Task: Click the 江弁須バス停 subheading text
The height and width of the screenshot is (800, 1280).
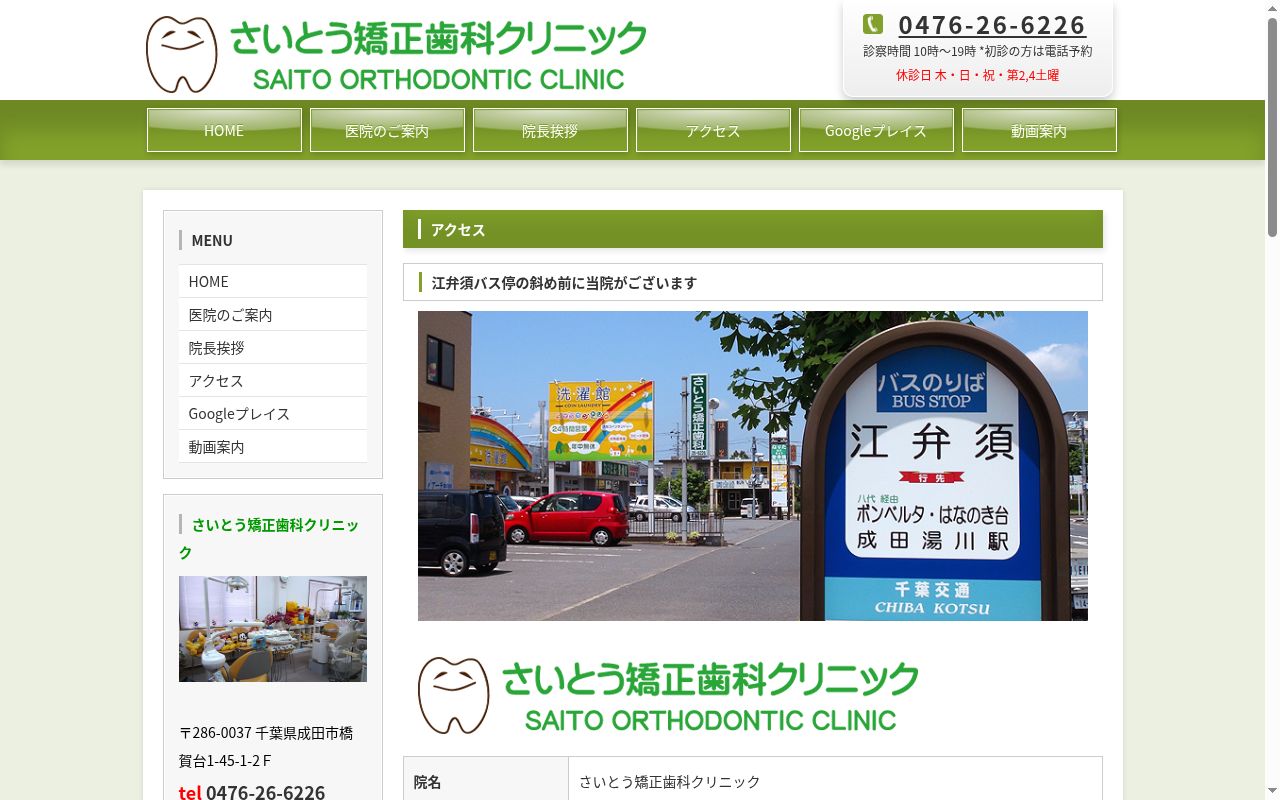Action: [564, 283]
